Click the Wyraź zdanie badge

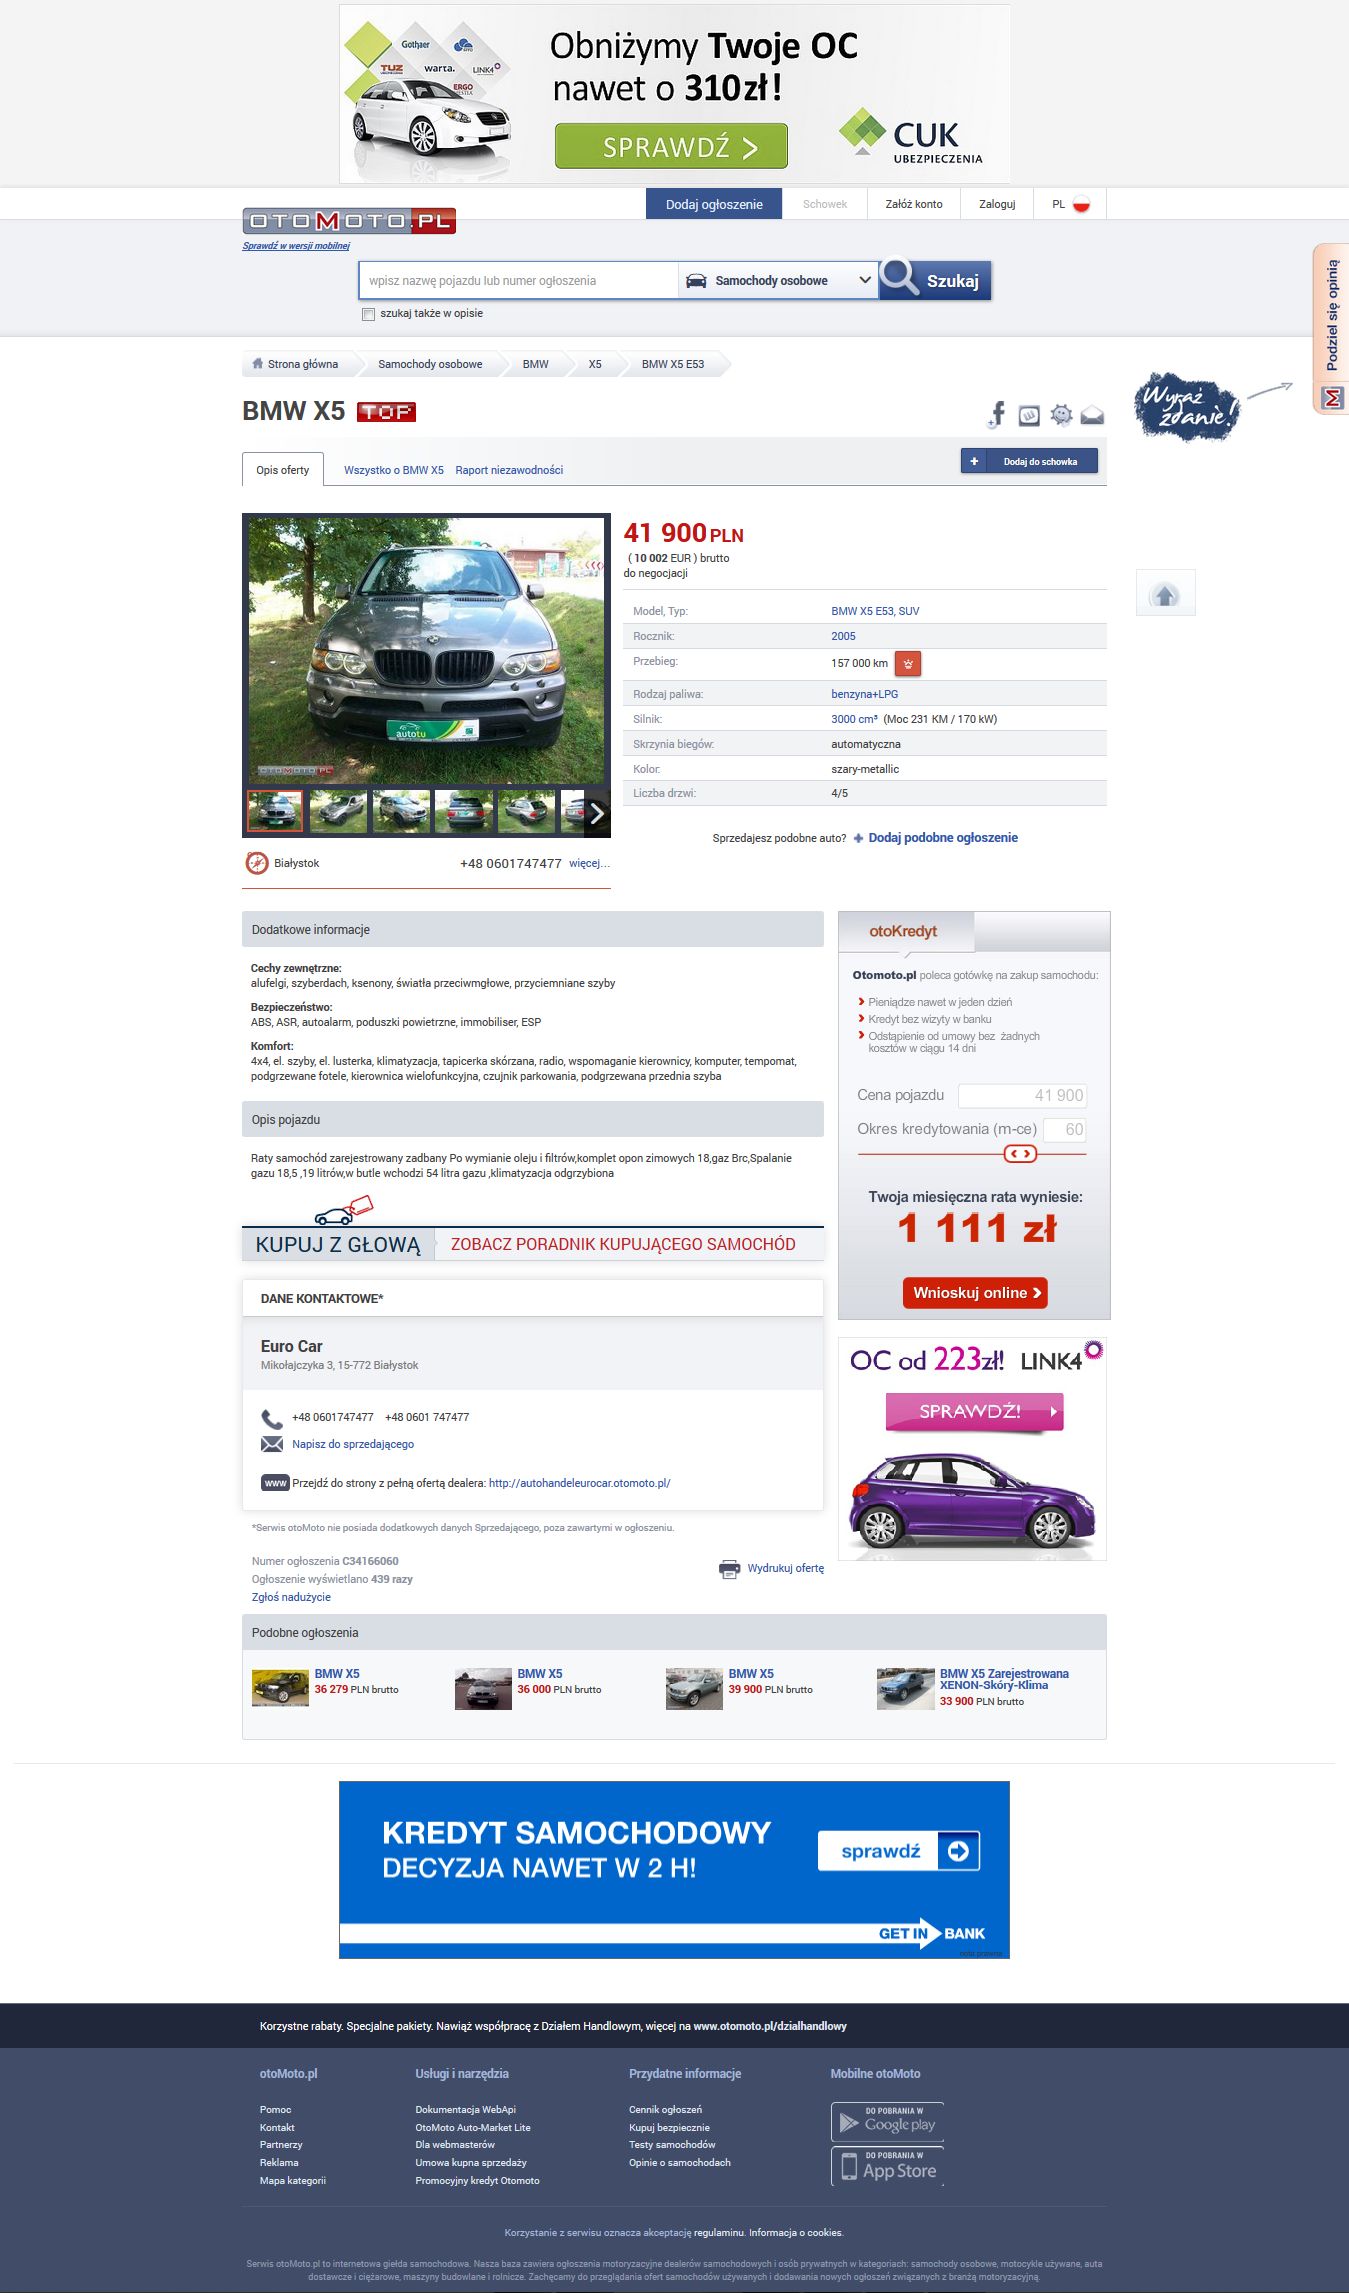pos(1187,408)
